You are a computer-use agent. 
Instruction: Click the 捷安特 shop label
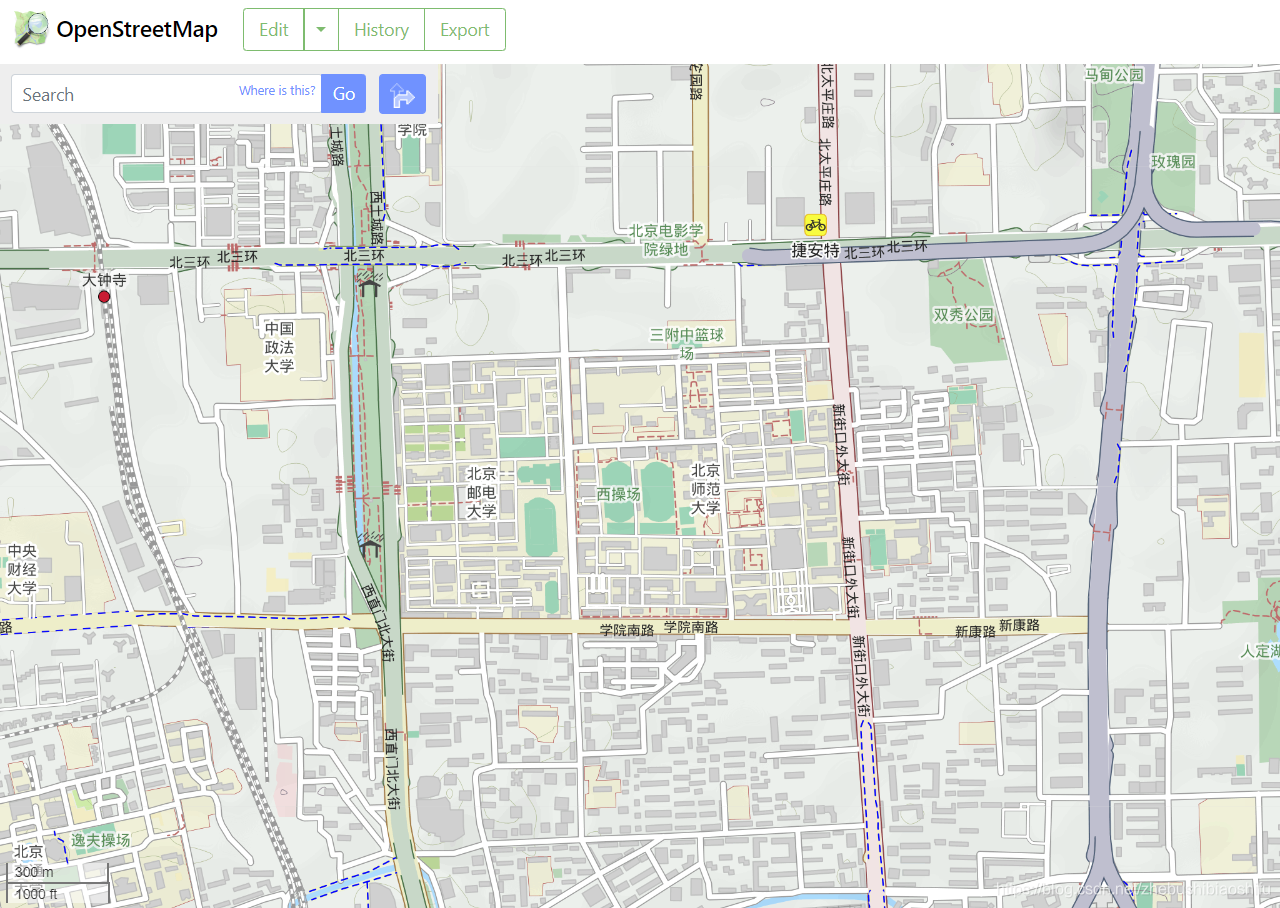coord(815,250)
